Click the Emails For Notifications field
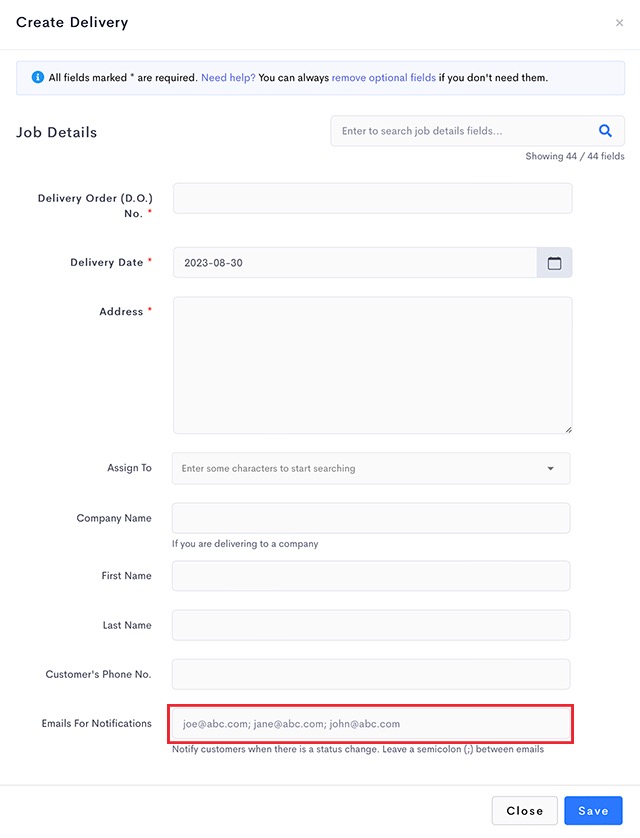The height and width of the screenshot is (838, 640). click(371, 724)
